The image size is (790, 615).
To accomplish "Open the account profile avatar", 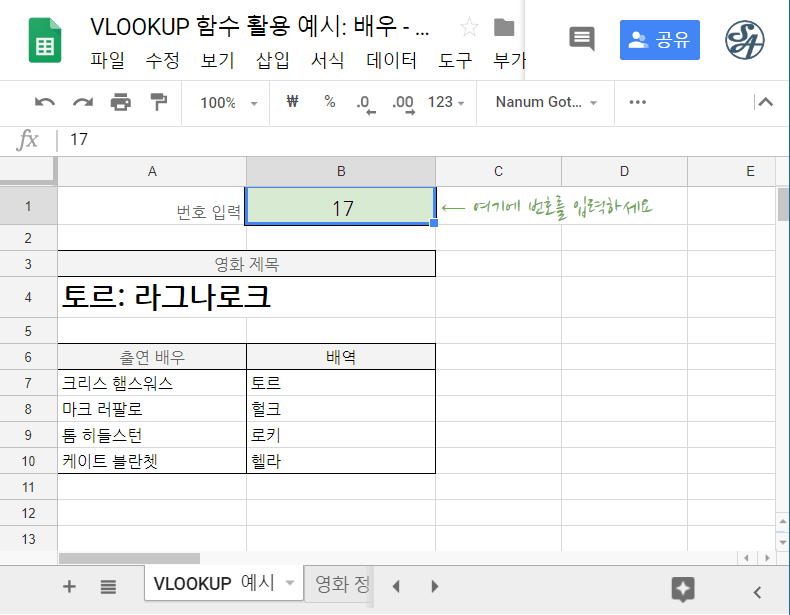I will pos(745,40).
